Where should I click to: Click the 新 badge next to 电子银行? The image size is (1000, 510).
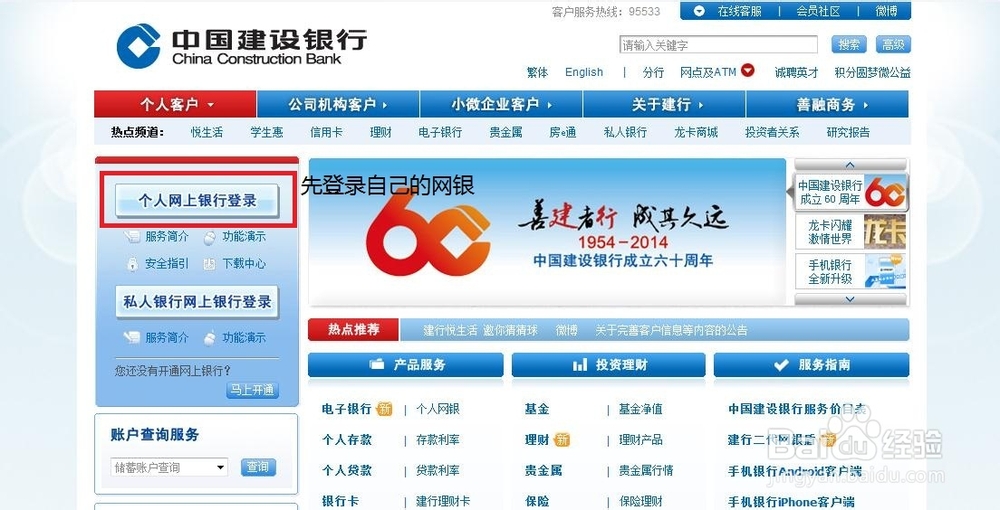(x=385, y=409)
